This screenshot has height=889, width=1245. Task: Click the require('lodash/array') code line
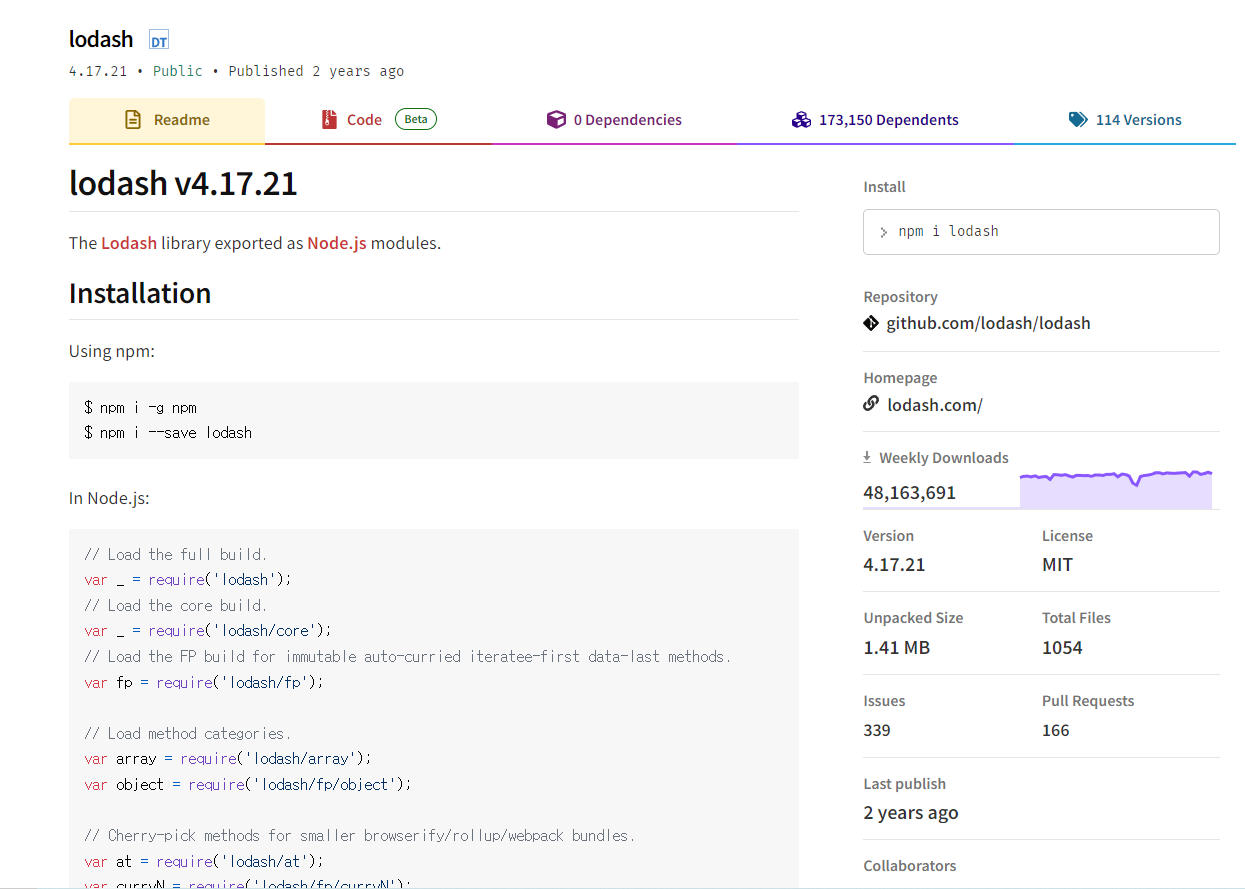[x=228, y=758]
